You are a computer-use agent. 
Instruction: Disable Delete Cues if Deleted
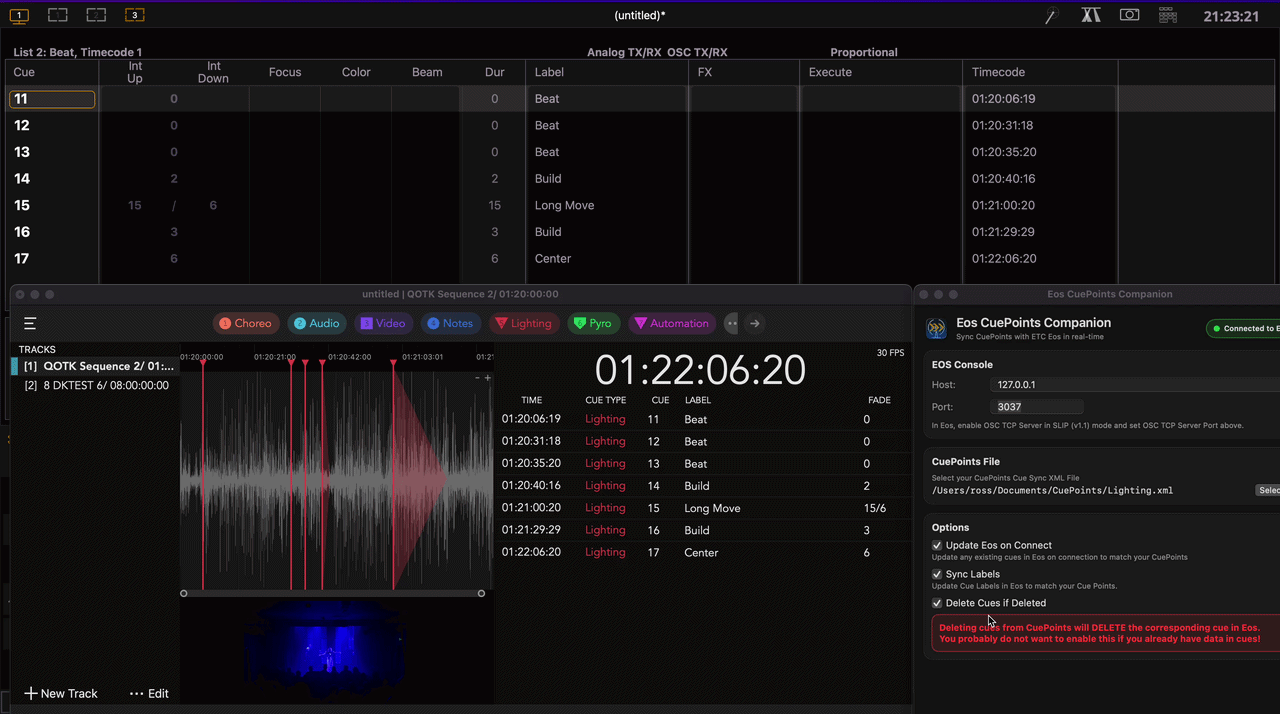[x=937, y=604]
